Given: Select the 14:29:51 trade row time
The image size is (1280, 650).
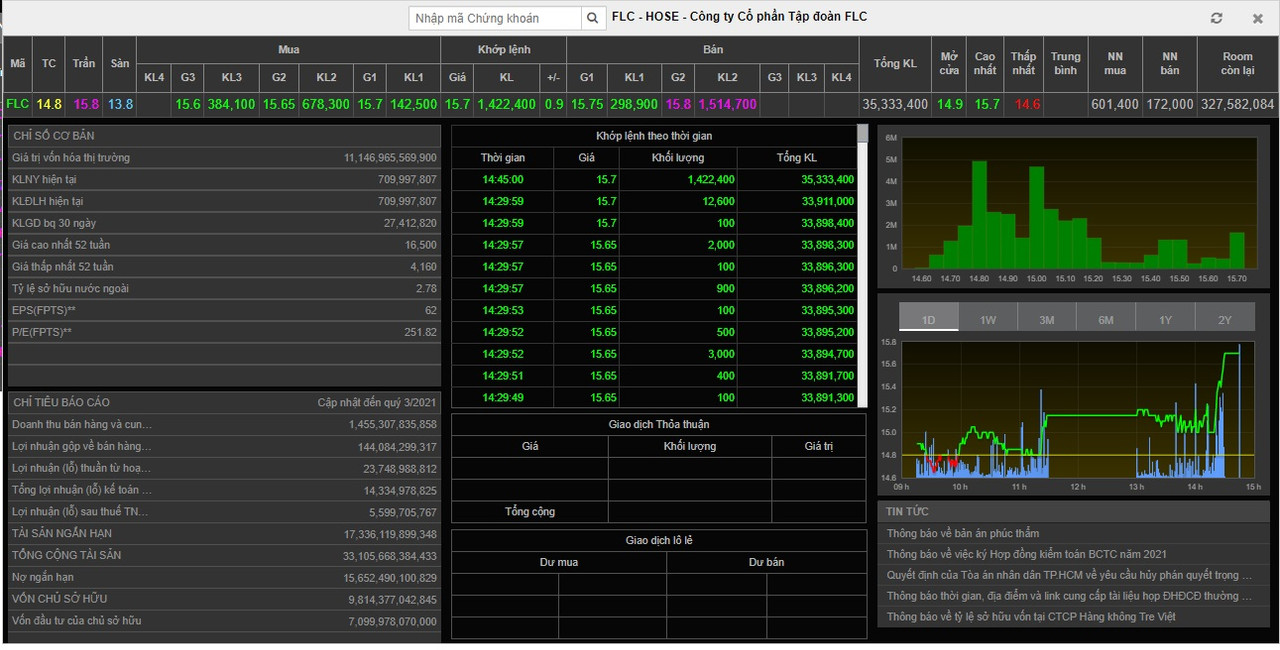Looking at the screenshot, I should [502, 376].
